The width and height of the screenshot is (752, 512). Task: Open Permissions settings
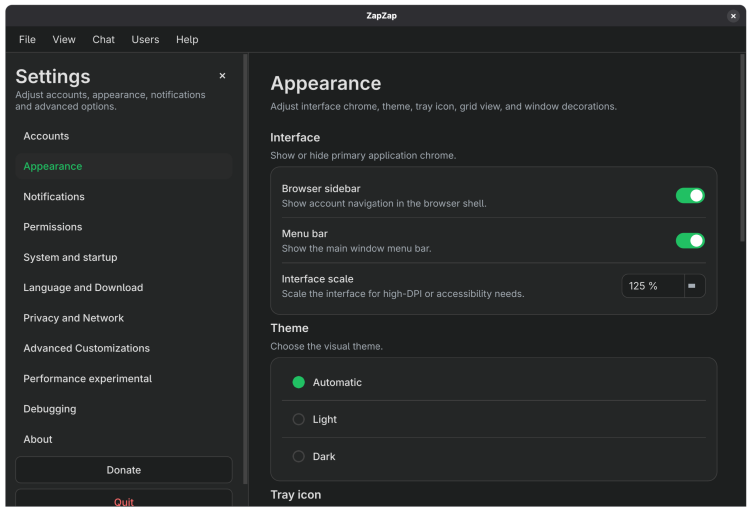click(124, 227)
